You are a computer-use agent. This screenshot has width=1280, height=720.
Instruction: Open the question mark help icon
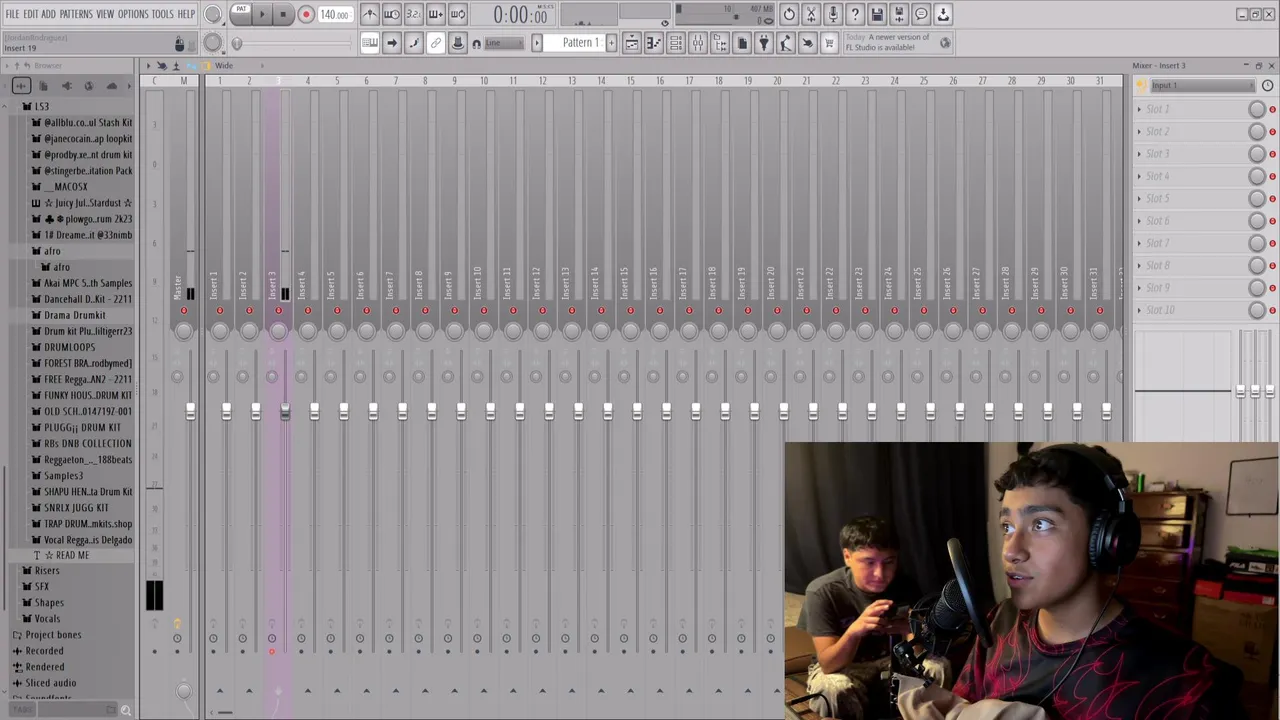coord(855,14)
